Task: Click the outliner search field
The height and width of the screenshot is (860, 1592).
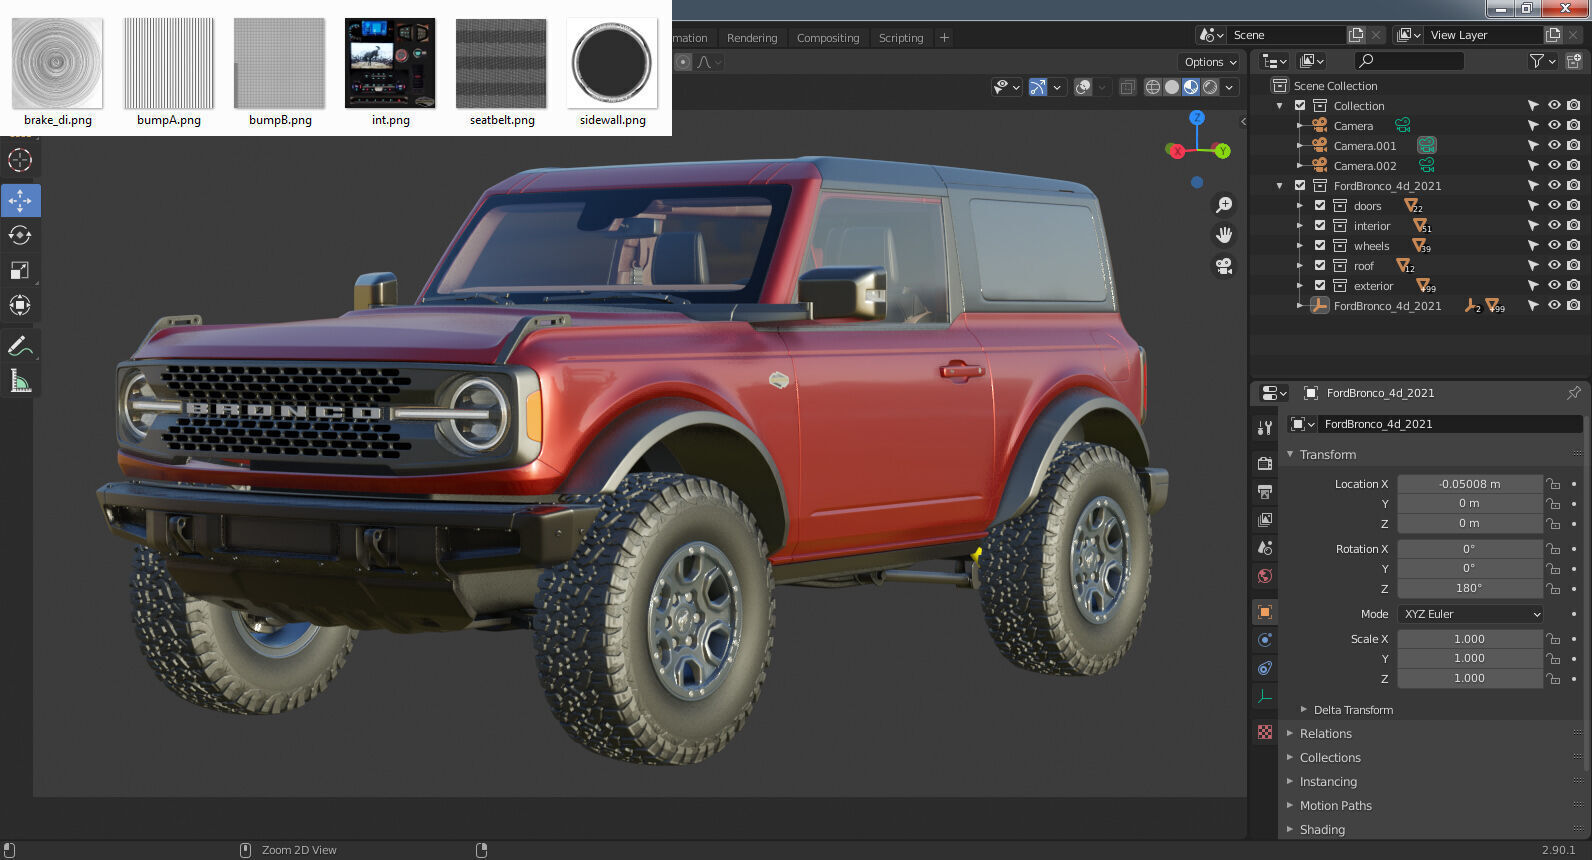Action: 1409,61
